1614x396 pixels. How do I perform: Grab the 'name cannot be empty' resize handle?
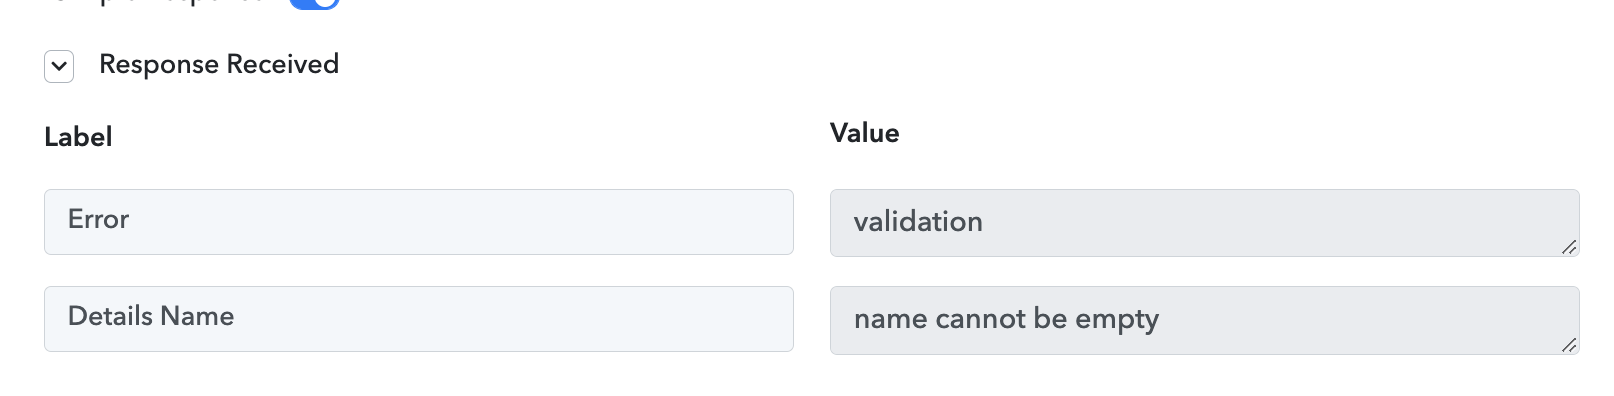1569,345
